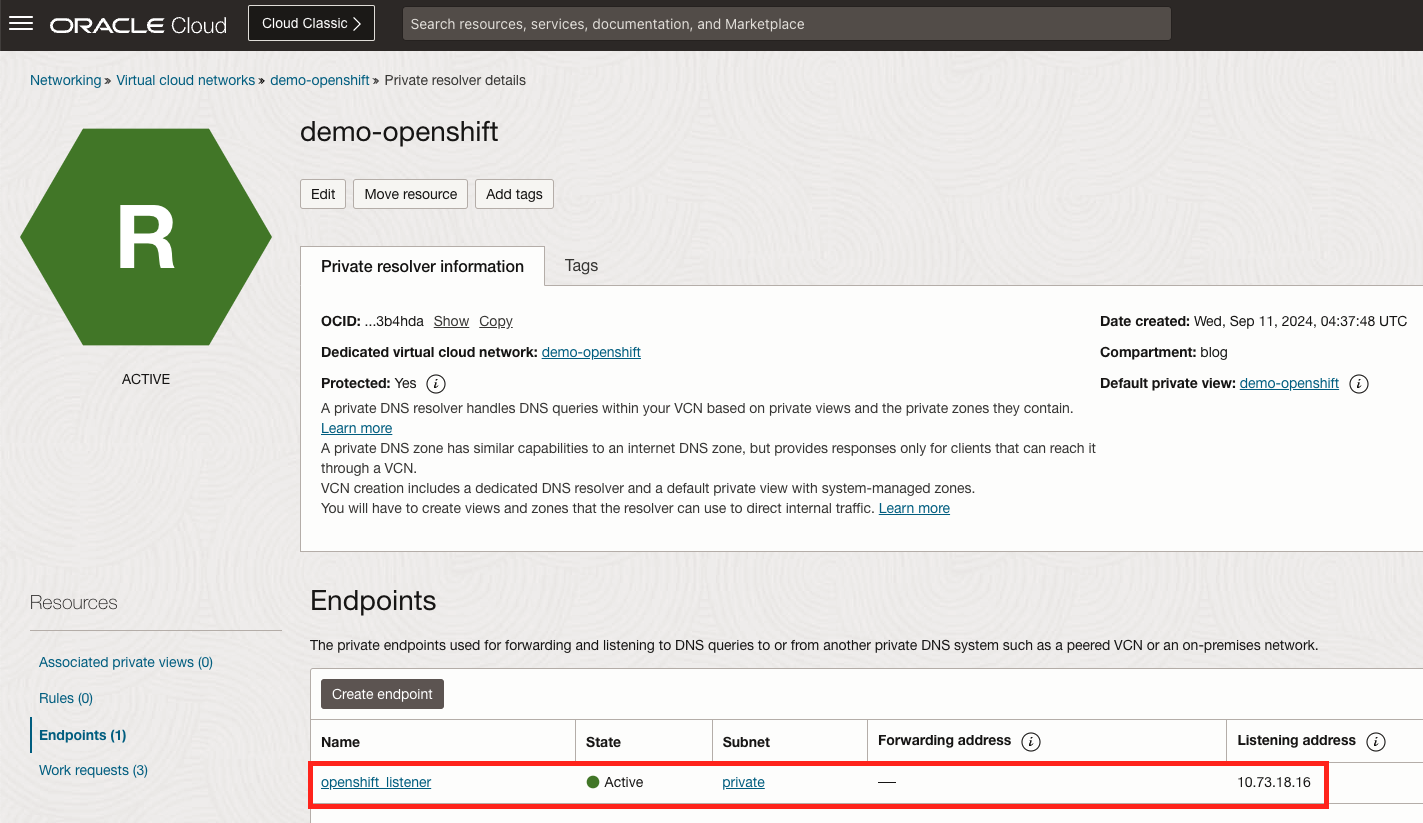The width and height of the screenshot is (1423, 823).
Task: Click the Cloud Classic button
Action: (x=311, y=23)
